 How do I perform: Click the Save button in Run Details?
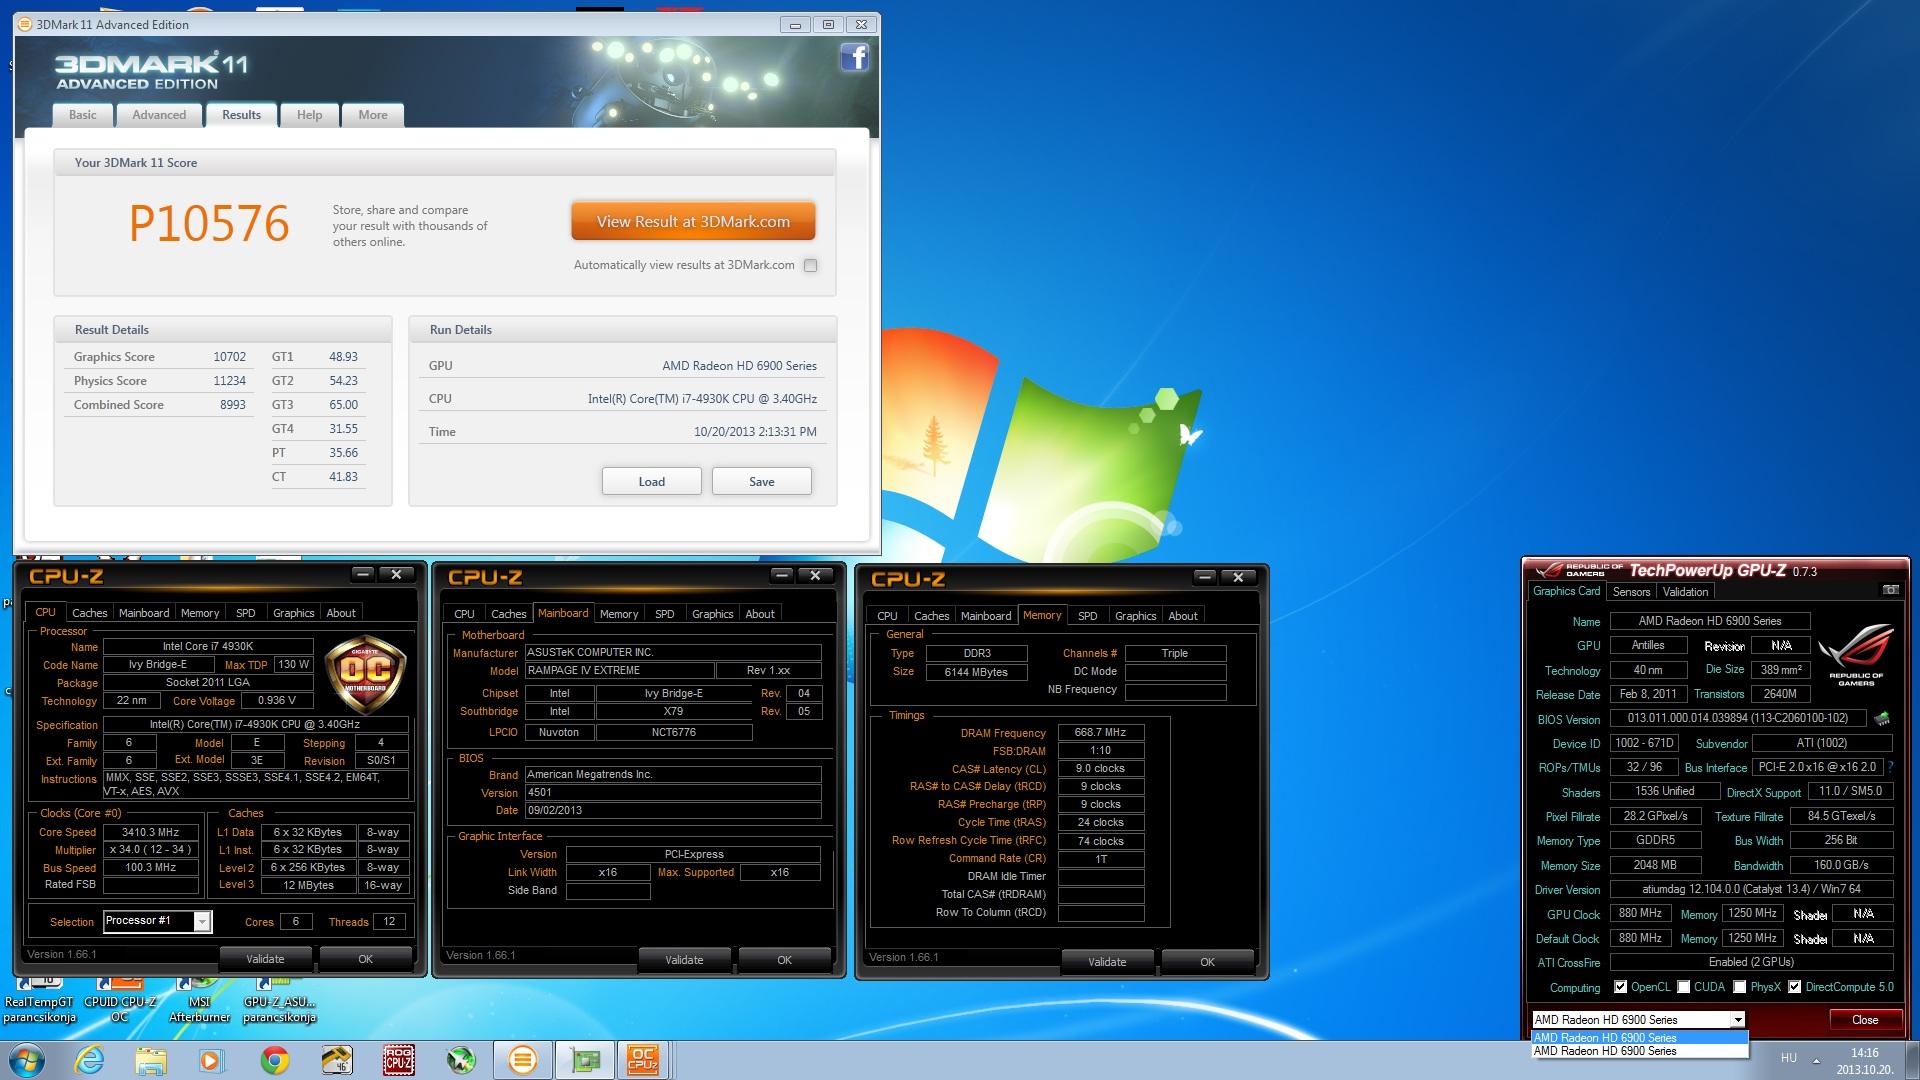coord(761,482)
